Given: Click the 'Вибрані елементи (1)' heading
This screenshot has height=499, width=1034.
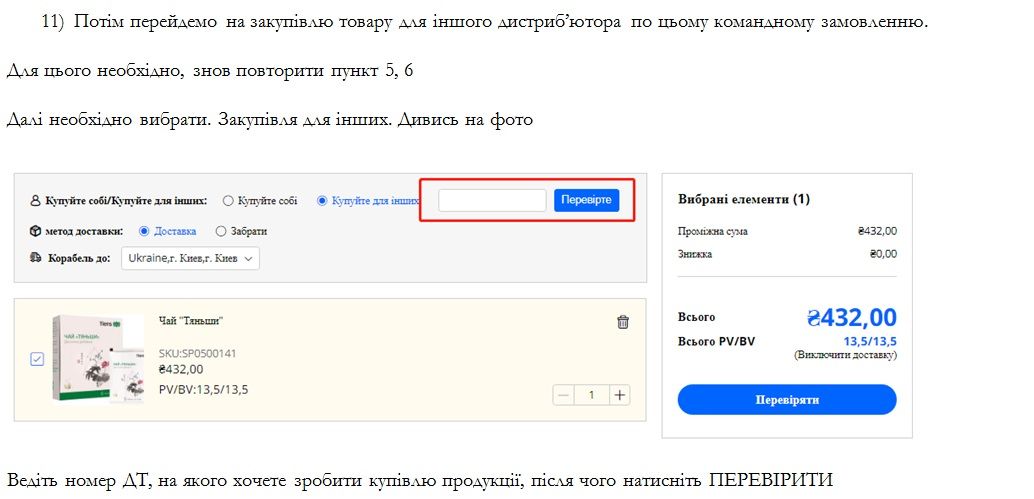Looking at the screenshot, I should 743,199.
